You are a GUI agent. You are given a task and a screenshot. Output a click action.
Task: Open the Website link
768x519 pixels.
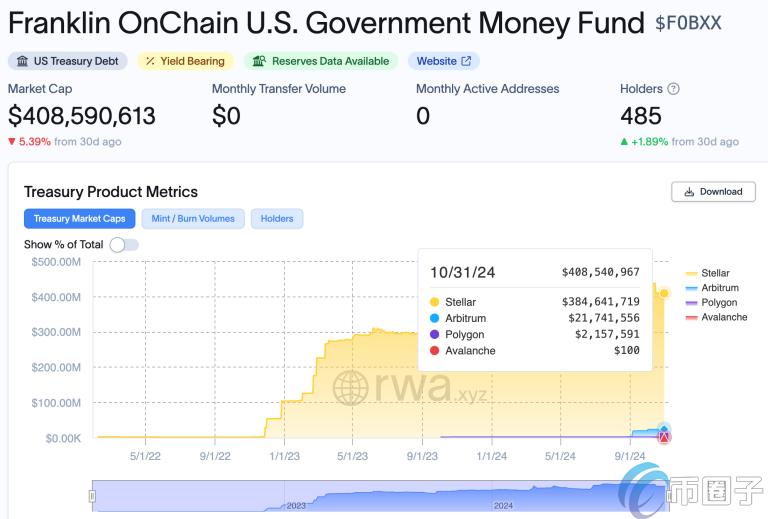436,61
